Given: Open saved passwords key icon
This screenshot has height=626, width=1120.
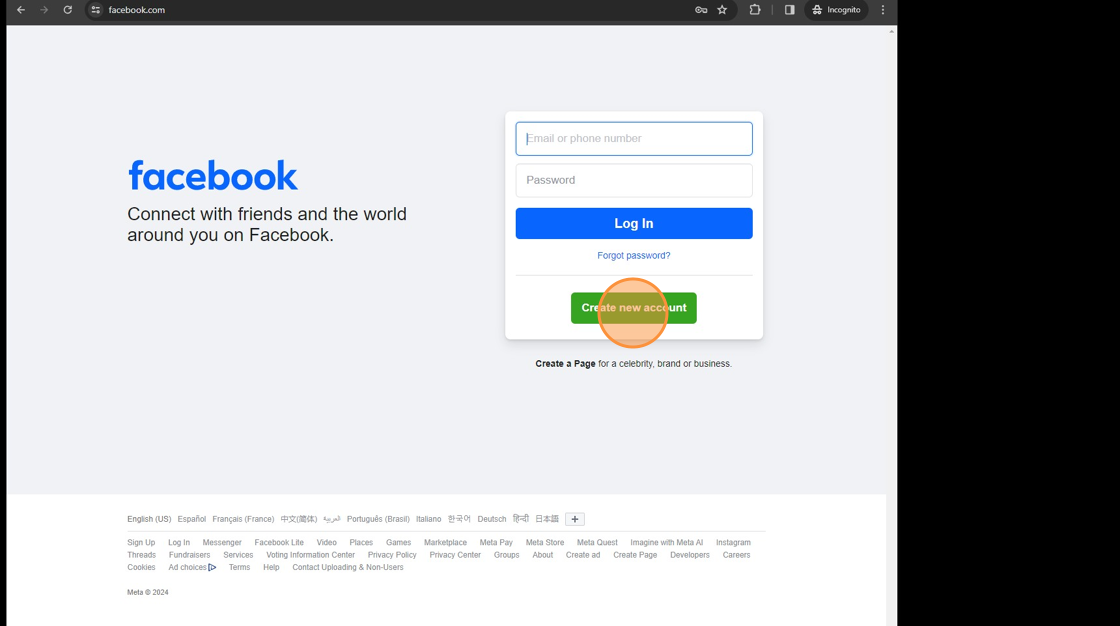Looking at the screenshot, I should (x=701, y=10).
